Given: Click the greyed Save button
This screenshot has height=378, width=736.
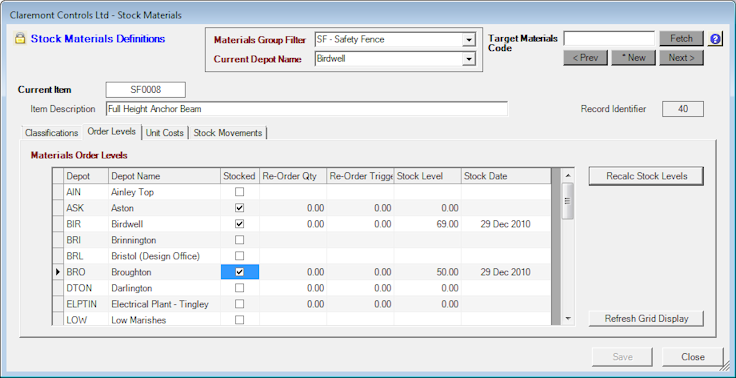Looking at the screenshot, I should [x=622, y=357].
